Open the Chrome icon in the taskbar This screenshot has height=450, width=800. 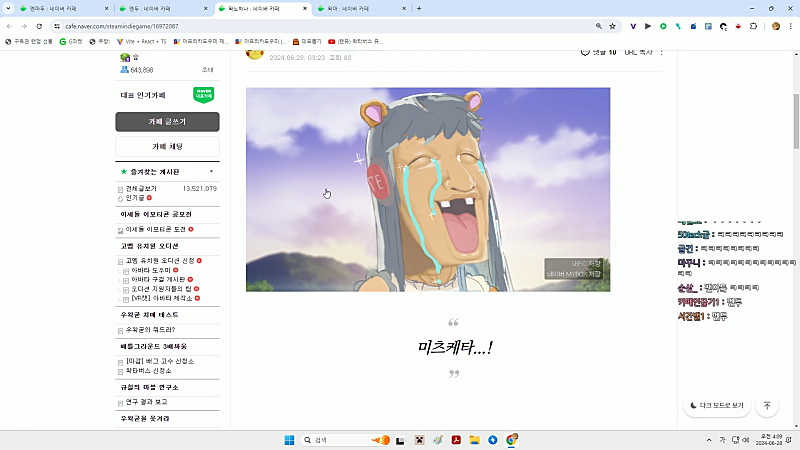pos(511,440)
